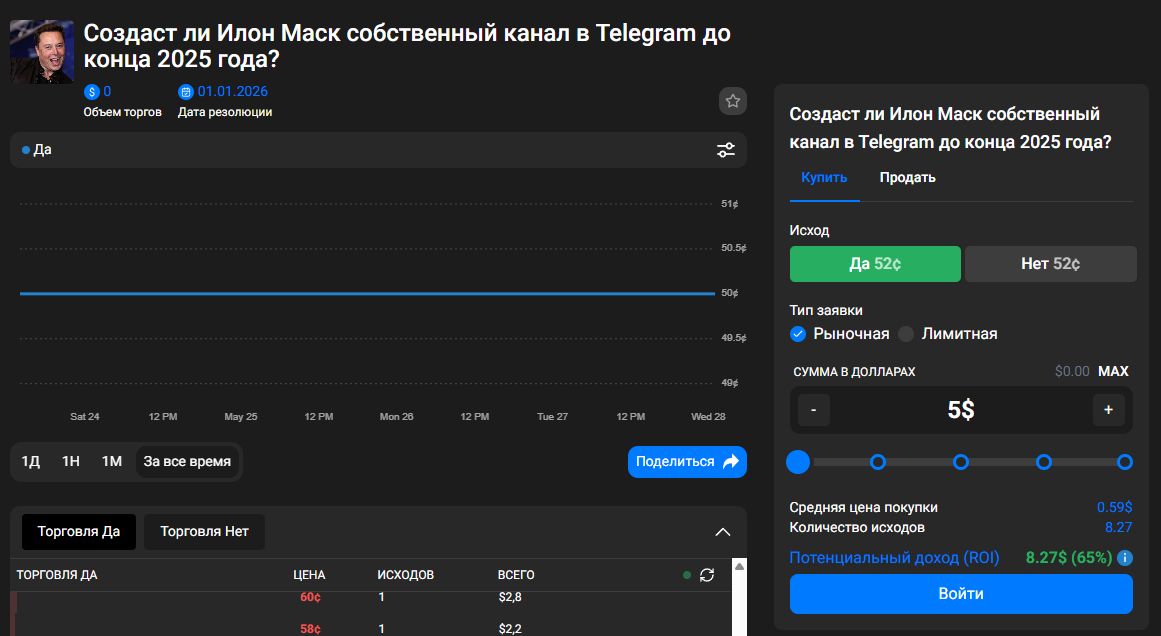The image size is (1161, 636).
Task: Click the Потенциальный доход (ROI) link
Action: pos(894,558)
